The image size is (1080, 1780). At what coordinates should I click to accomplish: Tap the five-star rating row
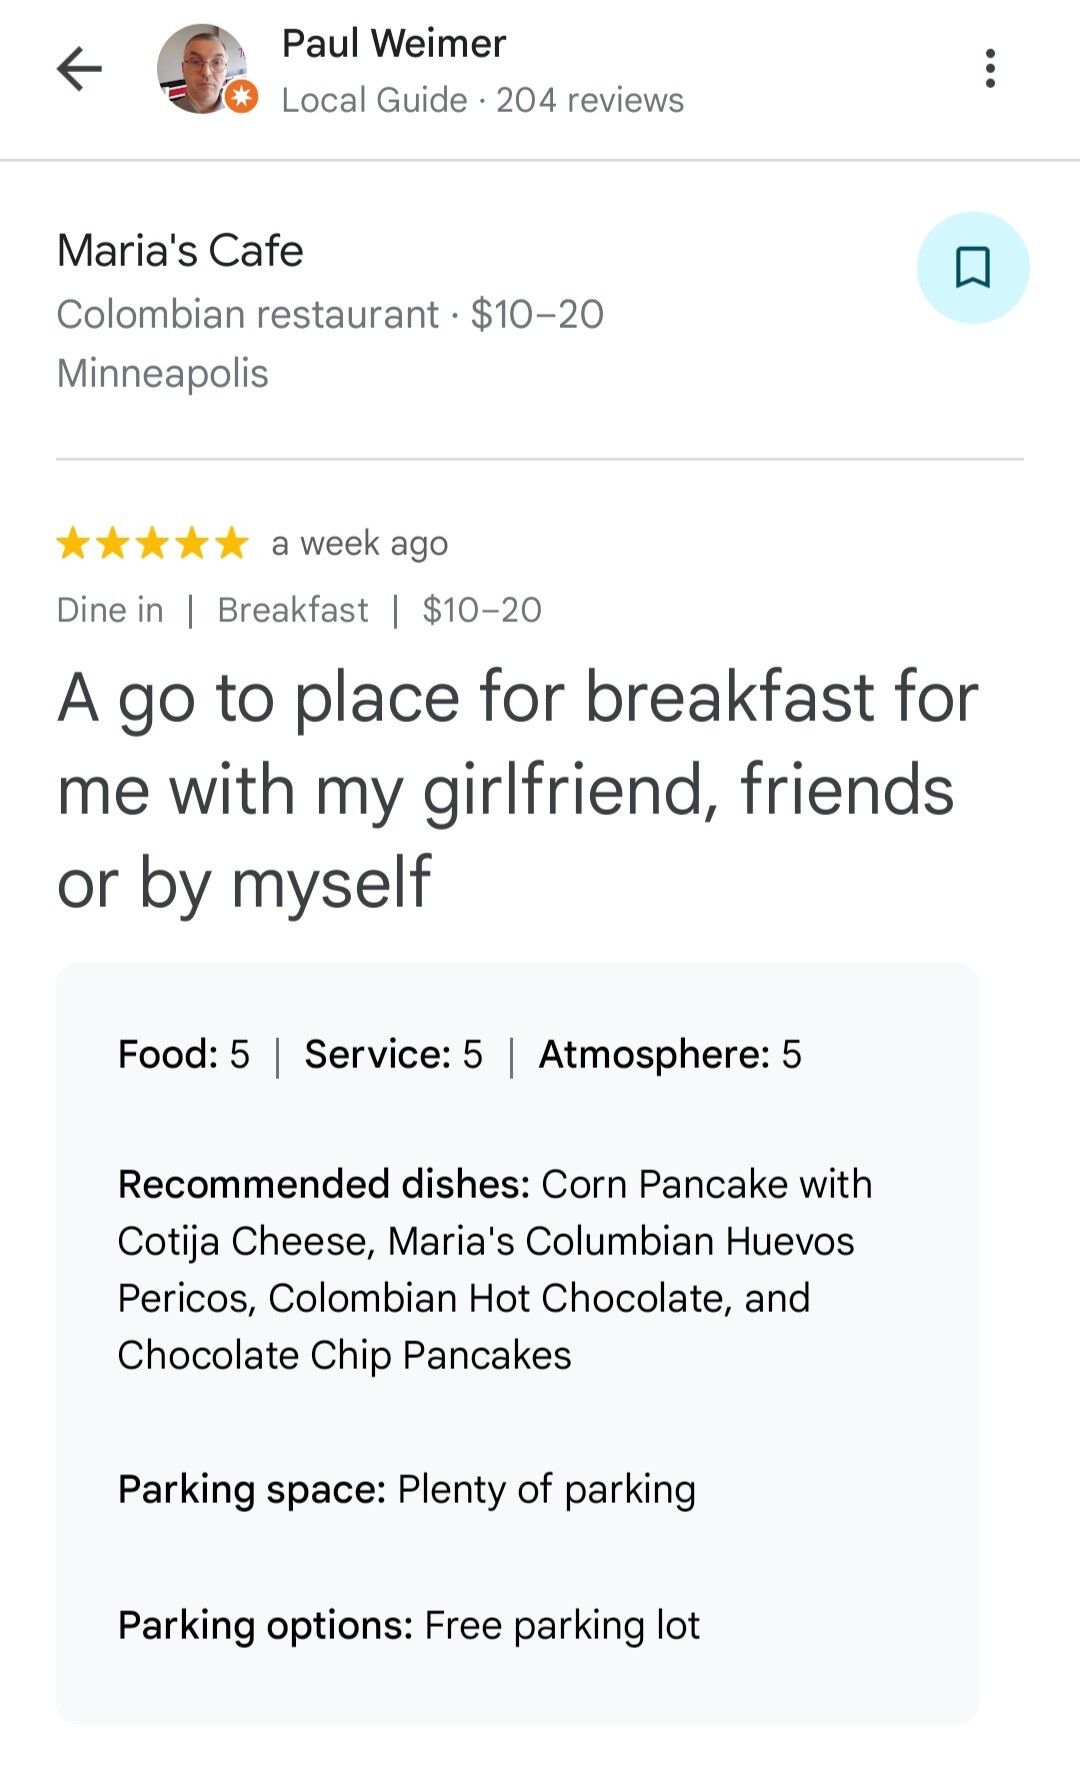tap(152, 544)
